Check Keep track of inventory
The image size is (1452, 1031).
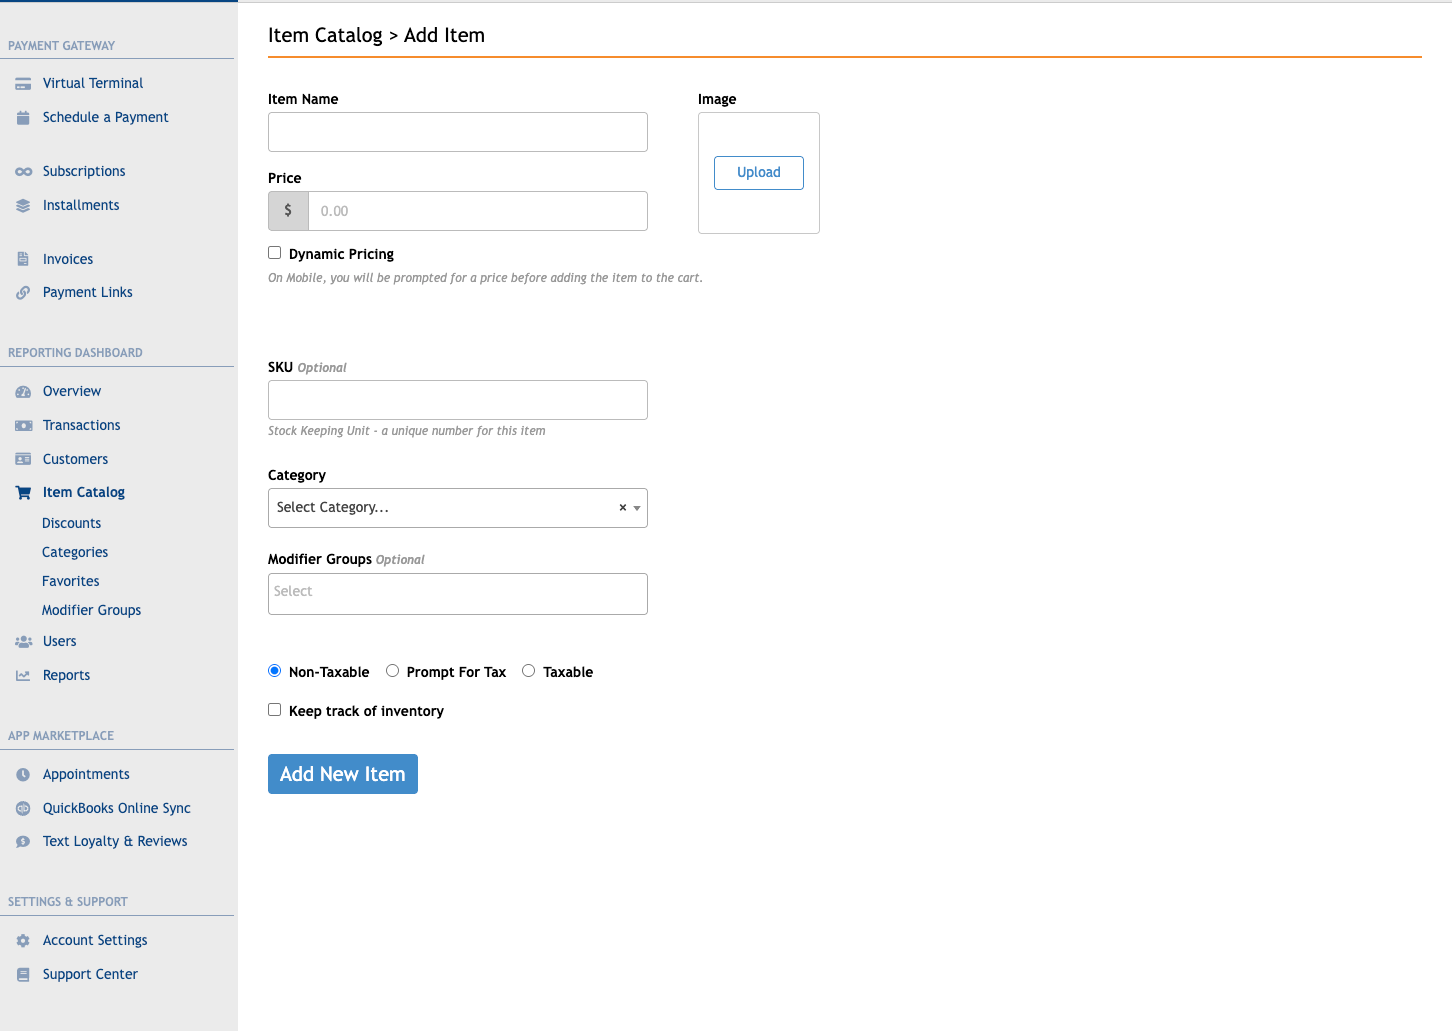275,710
